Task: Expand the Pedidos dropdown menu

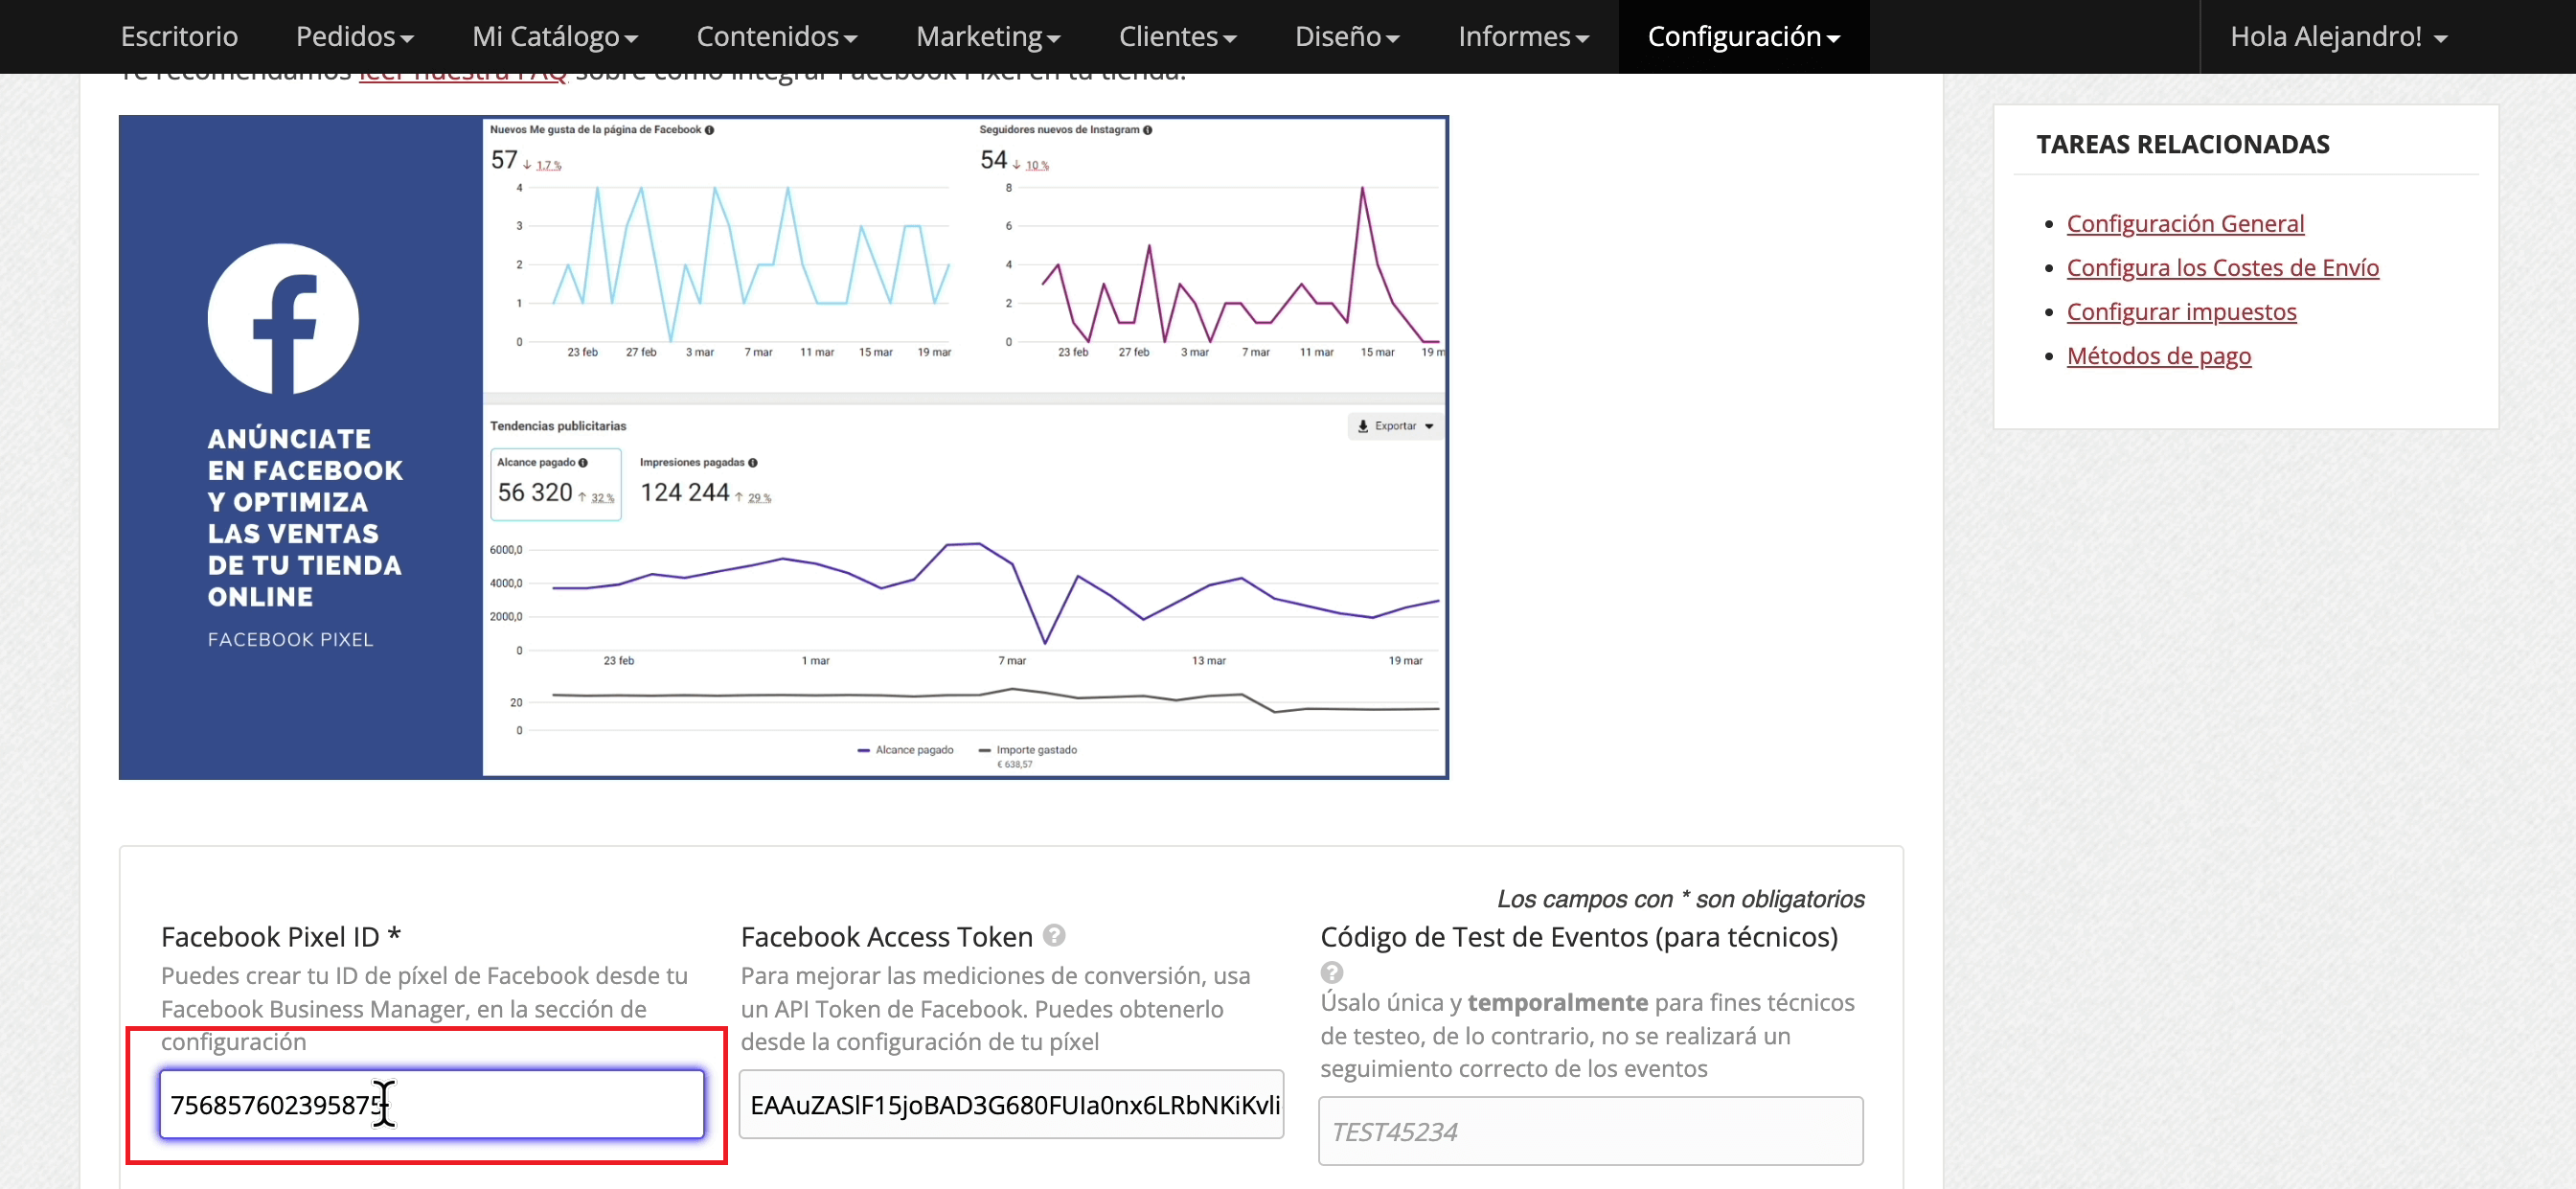Action: [355, 36]
